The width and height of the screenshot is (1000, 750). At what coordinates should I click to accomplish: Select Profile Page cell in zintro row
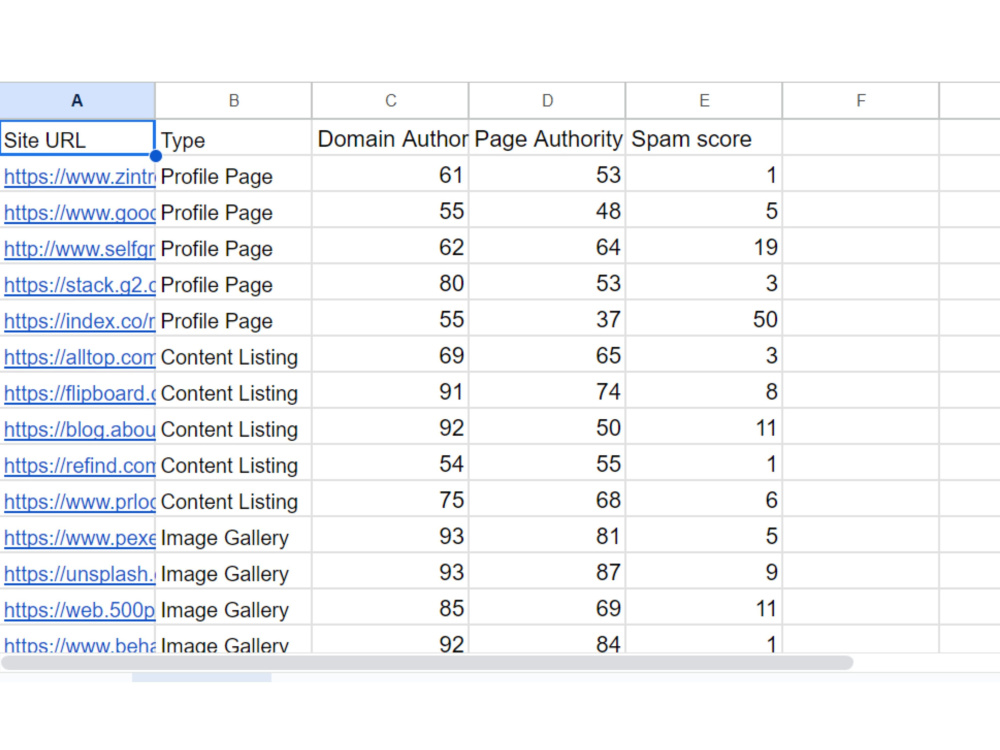click(233, 175)
